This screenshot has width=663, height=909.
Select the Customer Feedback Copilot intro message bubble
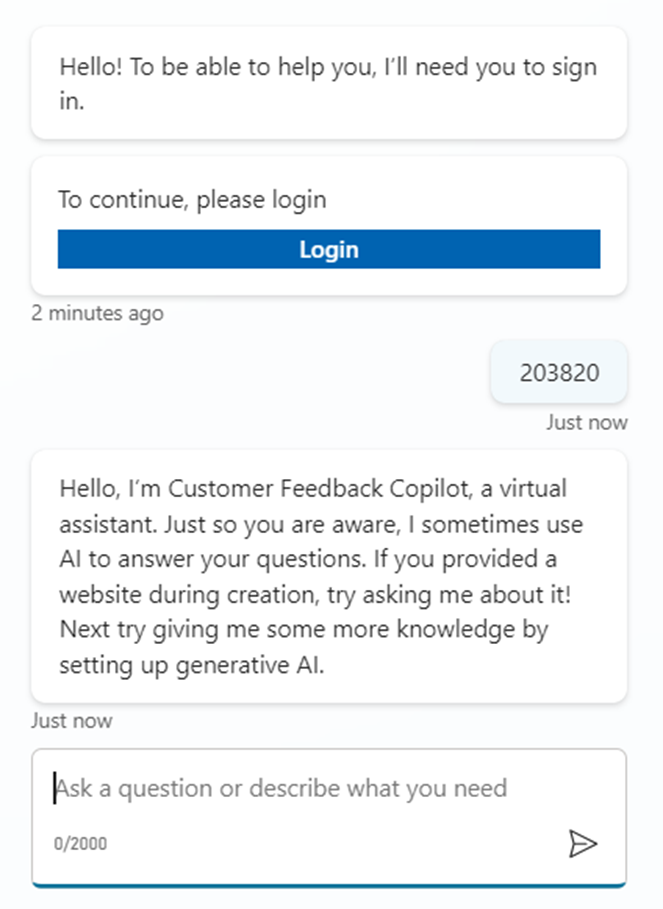tap(329, 577)
